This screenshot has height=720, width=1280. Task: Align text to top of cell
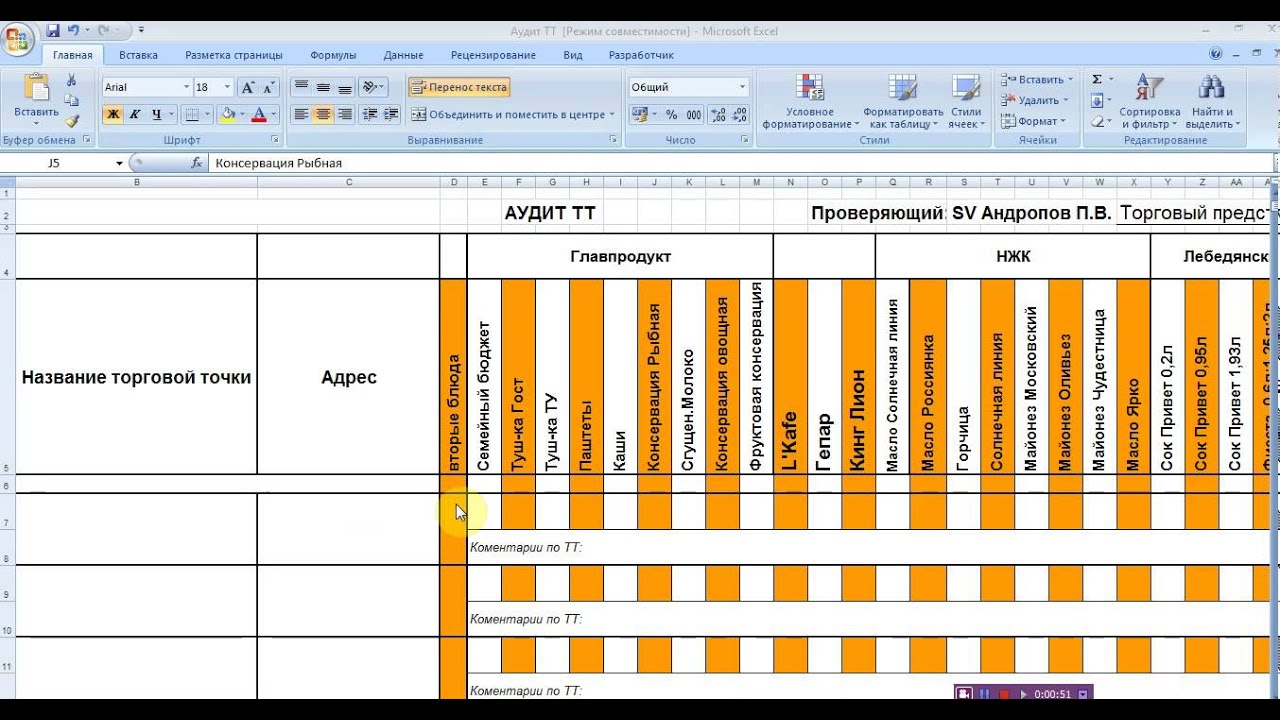point(300,87)
